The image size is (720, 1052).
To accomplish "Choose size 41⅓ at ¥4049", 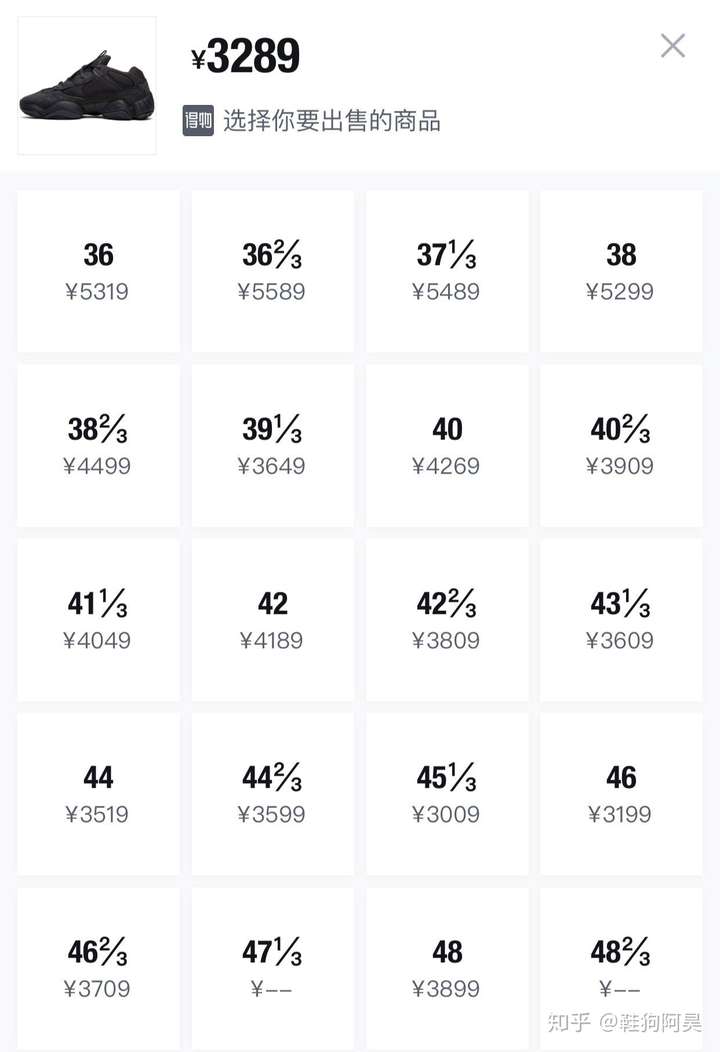I will tap(98, 620).
